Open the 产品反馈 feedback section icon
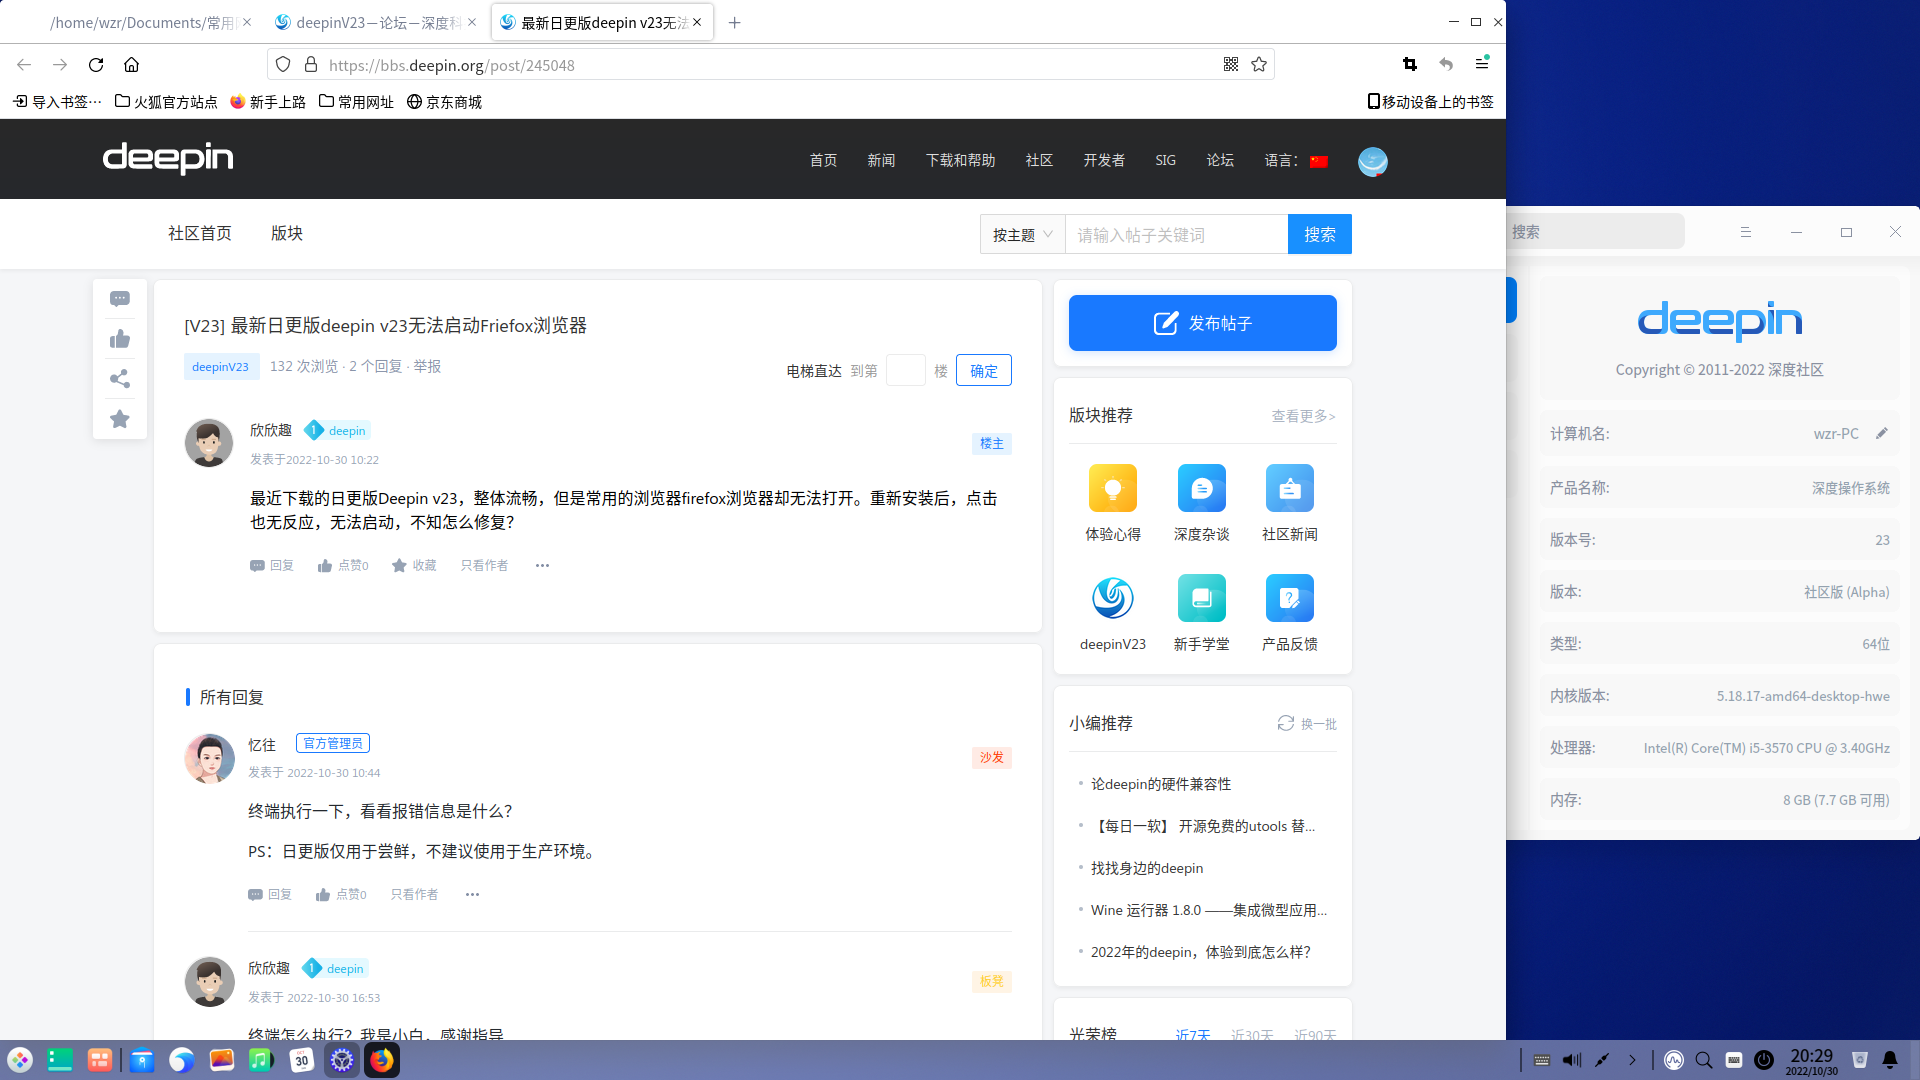1920x1080 pixels. [x=1289, y=598]
